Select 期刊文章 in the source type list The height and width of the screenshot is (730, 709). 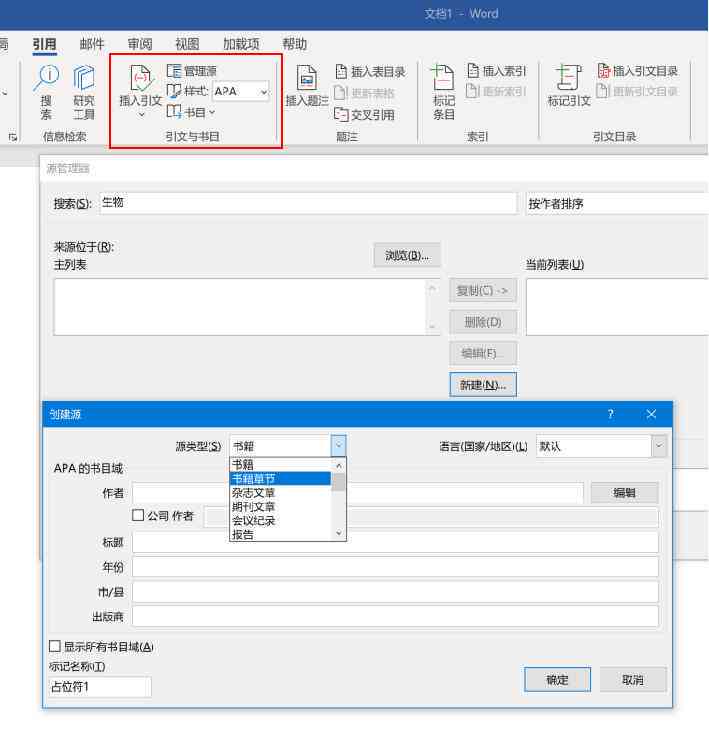point(280,506)
